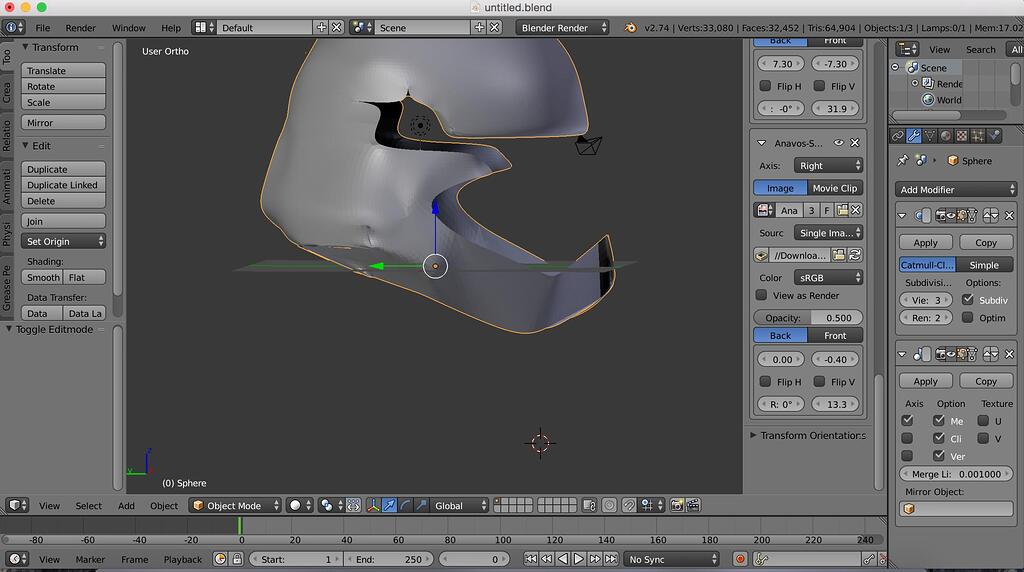This screenshot has height=572, width=1024.
Task: Enable the View as Render checkbox
Action: pyautogui.click(x=761, y=295)
